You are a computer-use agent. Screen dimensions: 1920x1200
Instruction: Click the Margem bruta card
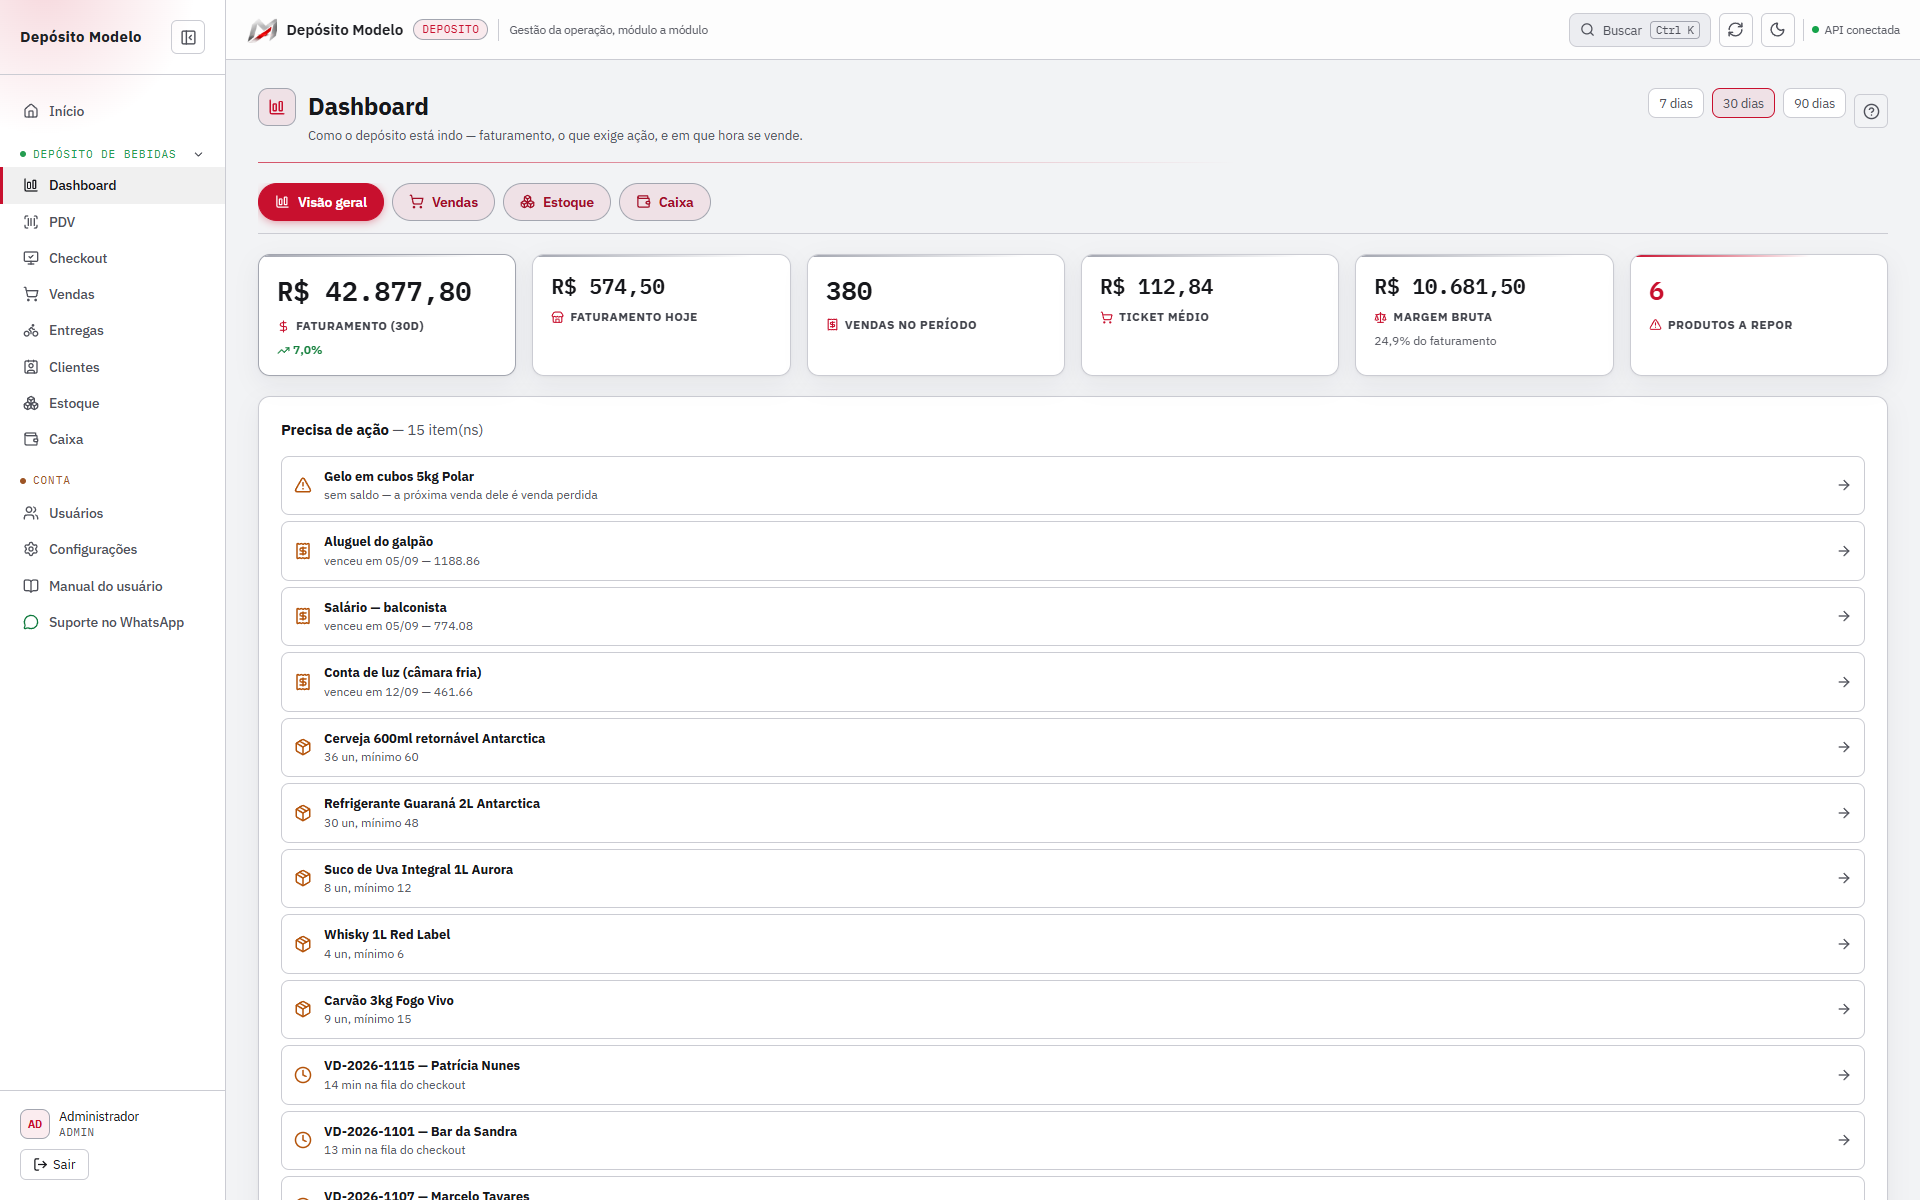pos(1484,315)
